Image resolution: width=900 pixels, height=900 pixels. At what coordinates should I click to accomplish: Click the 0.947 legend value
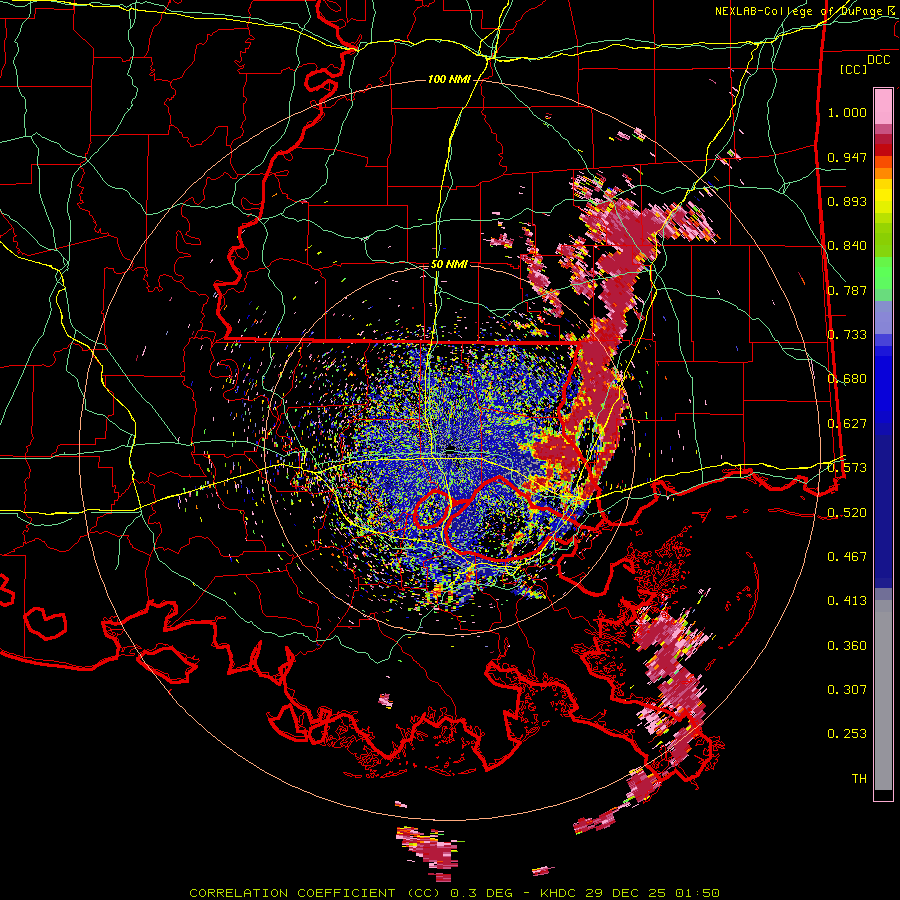tap(847, 157)
